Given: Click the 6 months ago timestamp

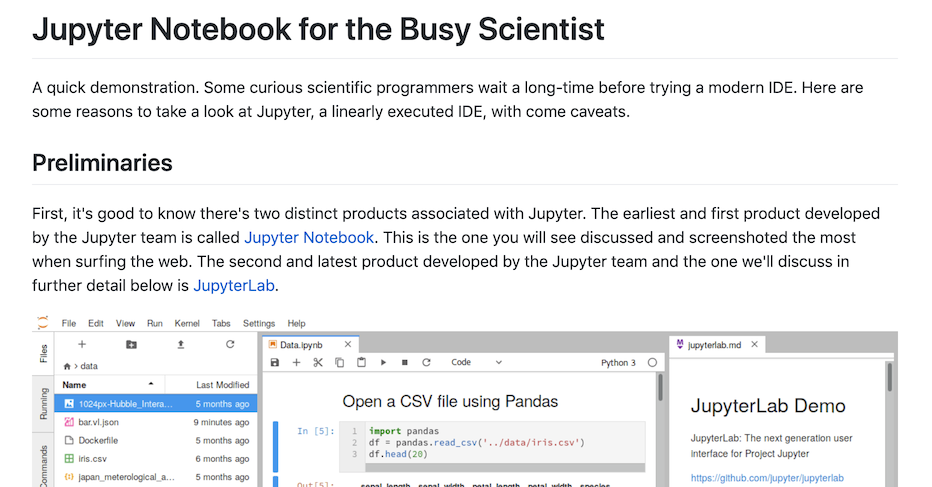Looking at the screenshot, I should coord(222,459).
